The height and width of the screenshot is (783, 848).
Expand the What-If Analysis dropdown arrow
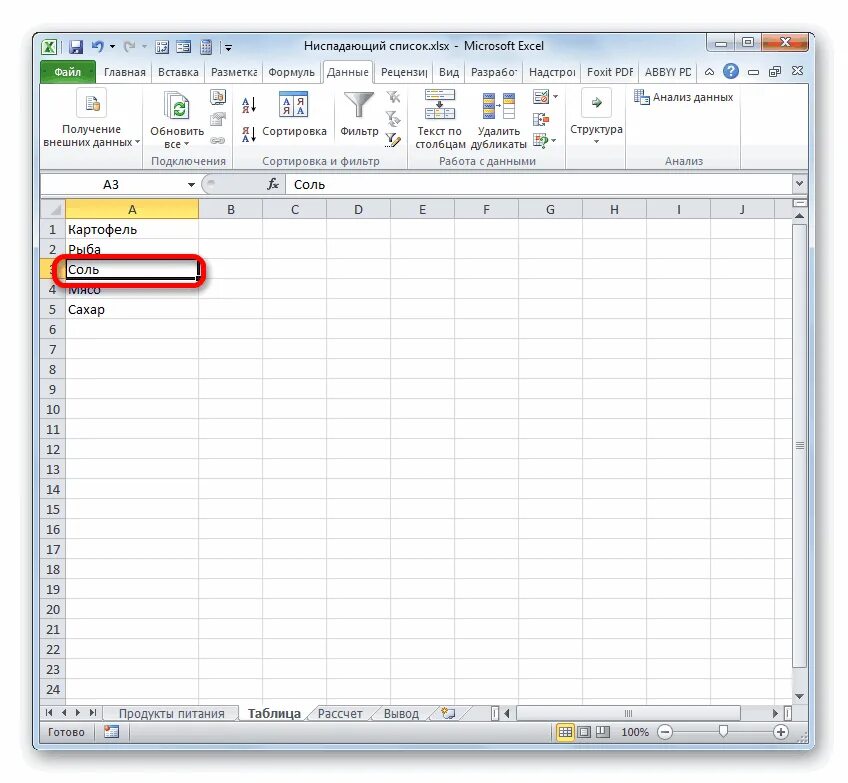[554, 141]
